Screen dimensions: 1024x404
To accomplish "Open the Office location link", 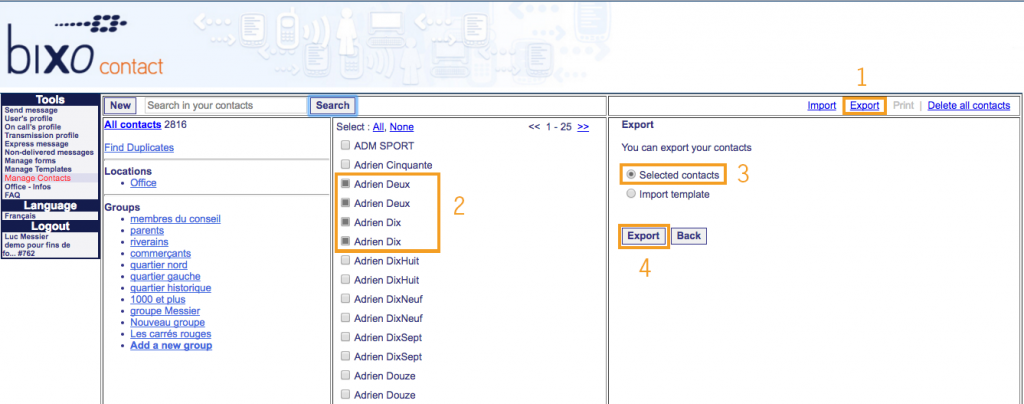I will click(x=143, y=183).
